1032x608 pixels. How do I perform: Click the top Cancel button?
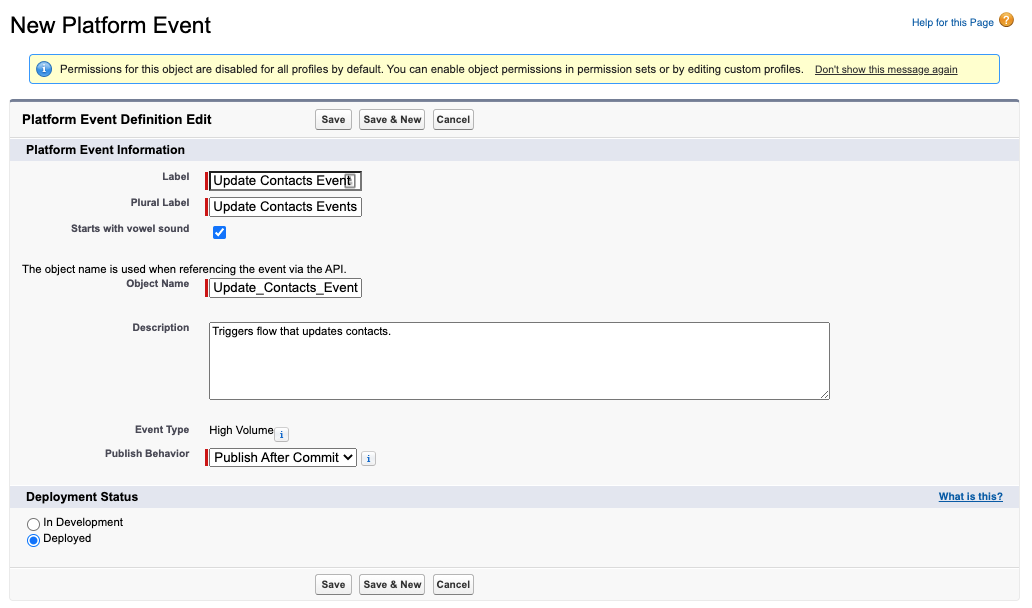click(453, 120)
